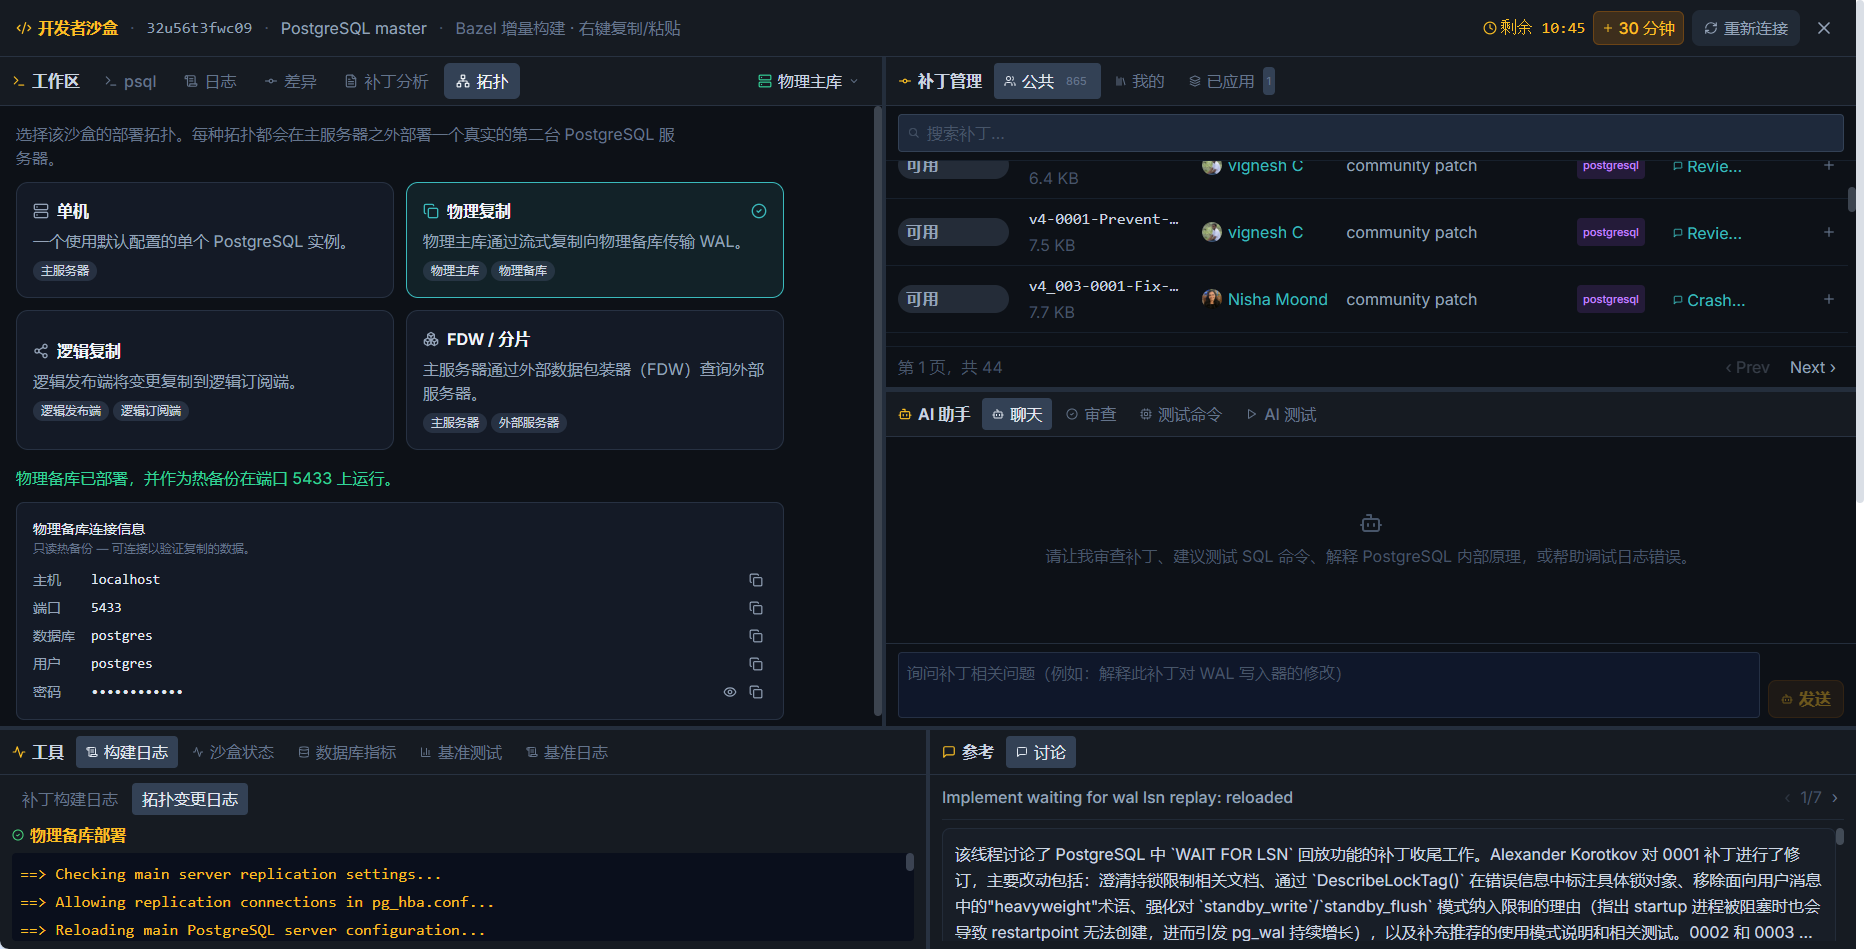1864x949 pixels.
Task: Open the AI 测试 tab
Action: pyautogui.click(x=1281, y=414)
